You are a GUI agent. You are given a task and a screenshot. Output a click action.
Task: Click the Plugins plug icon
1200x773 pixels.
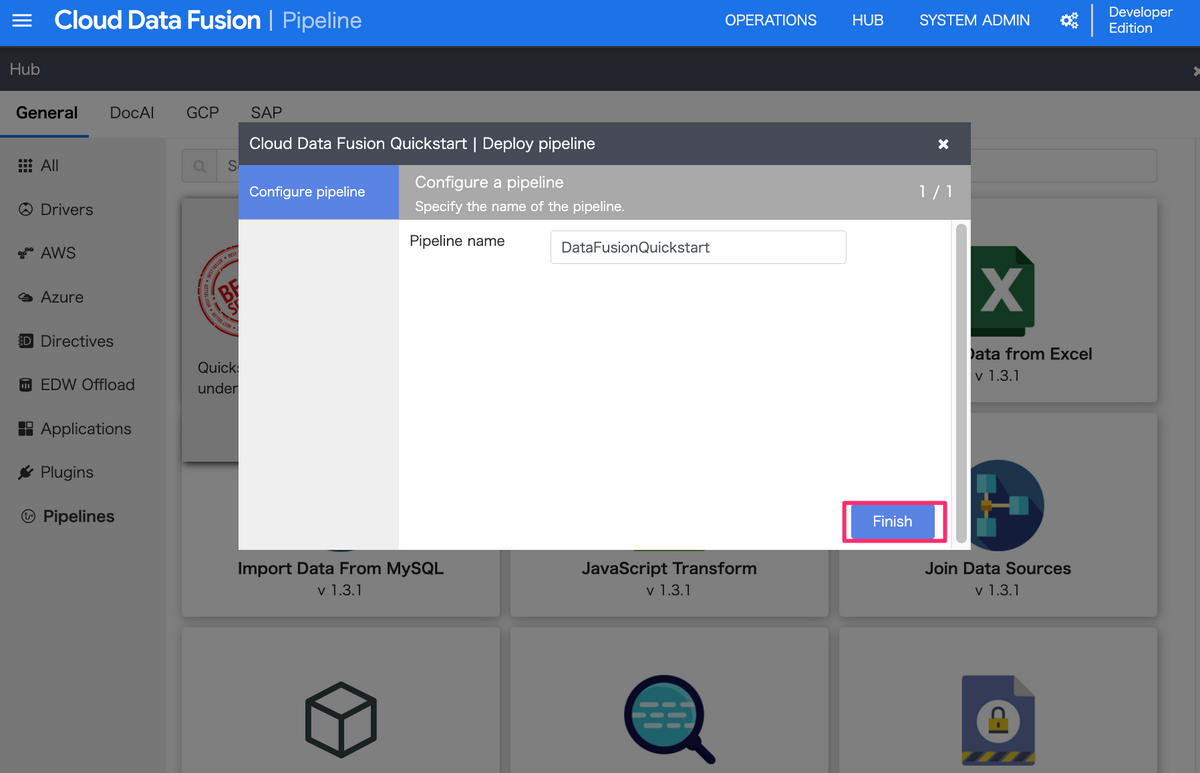click(x=26, y=473)
